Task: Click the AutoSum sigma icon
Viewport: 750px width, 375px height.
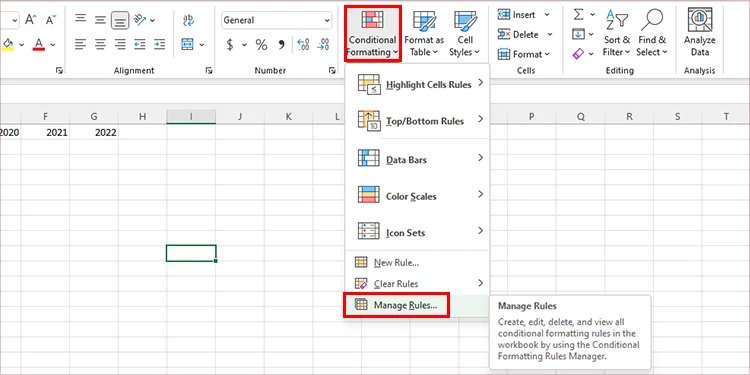Action: (579, 15)
